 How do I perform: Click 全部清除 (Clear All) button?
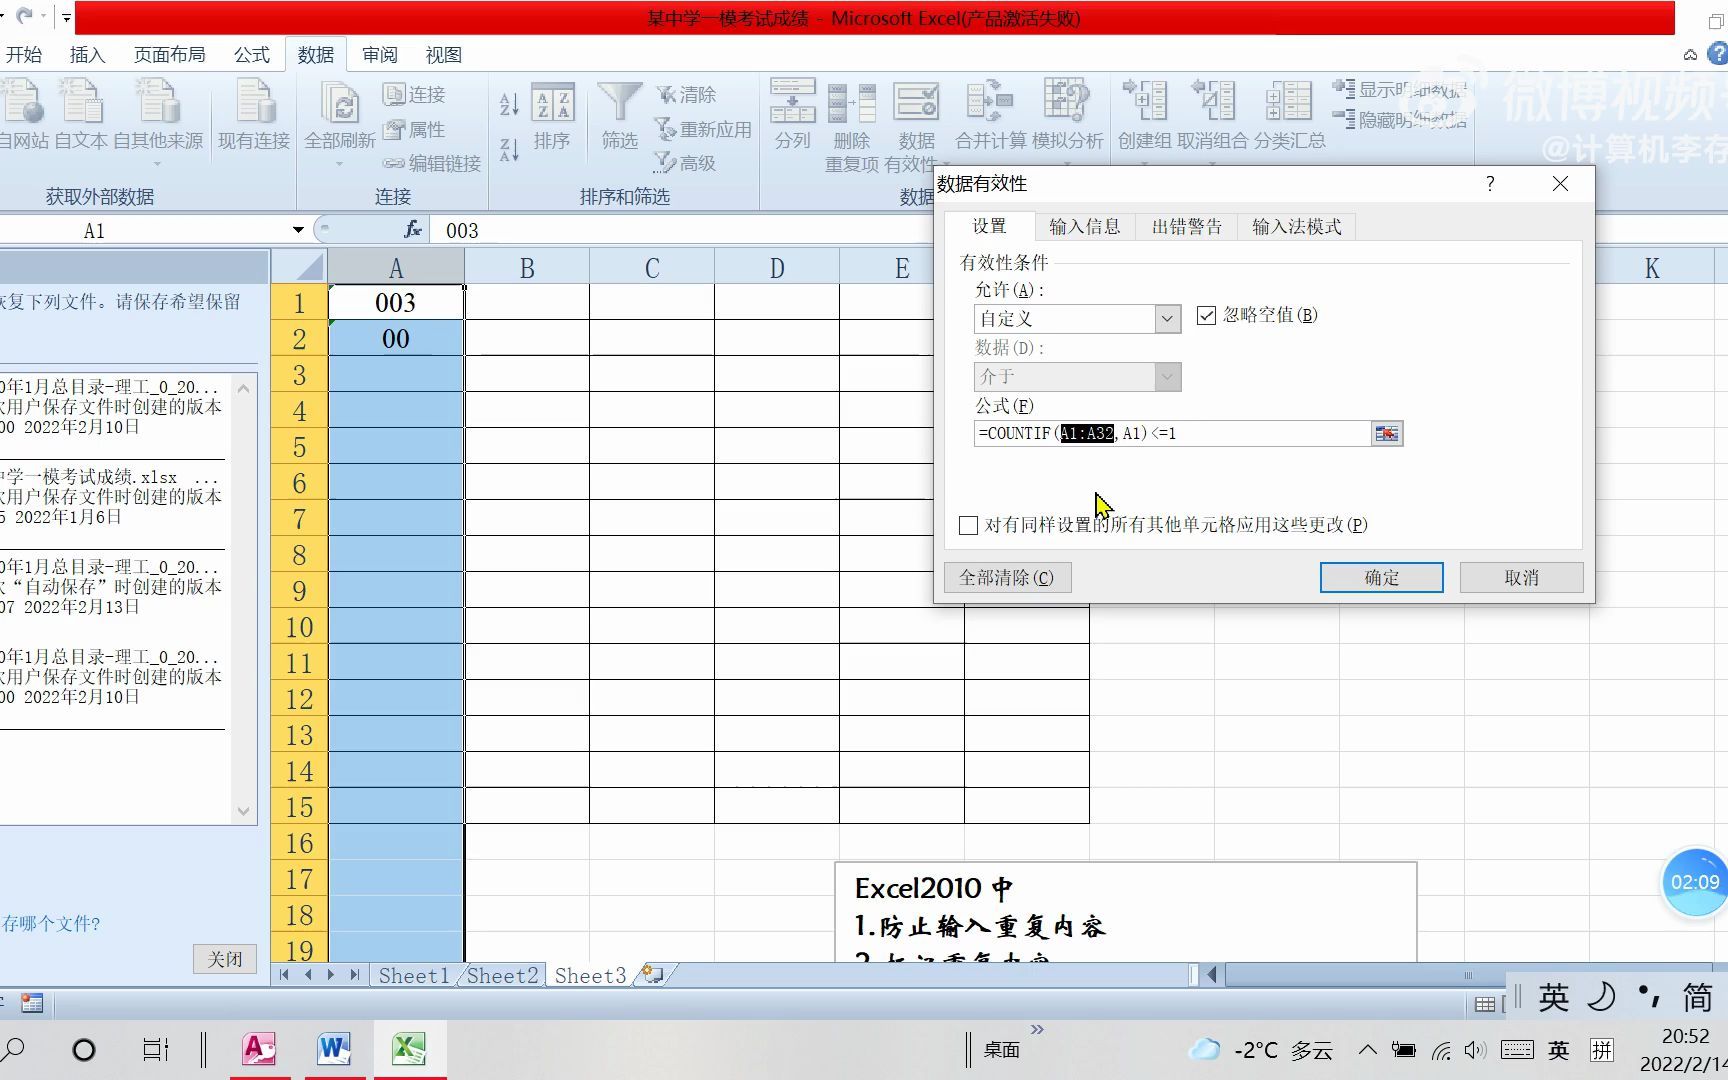(1007, 577)
